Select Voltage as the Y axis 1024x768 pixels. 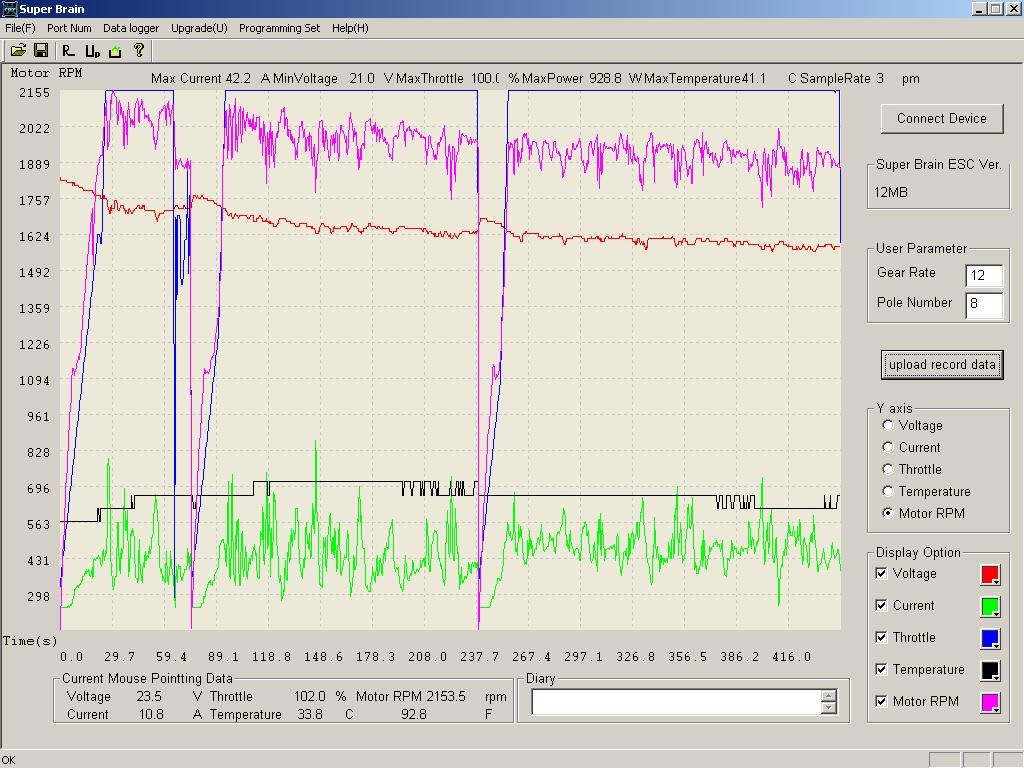[888, 425]
